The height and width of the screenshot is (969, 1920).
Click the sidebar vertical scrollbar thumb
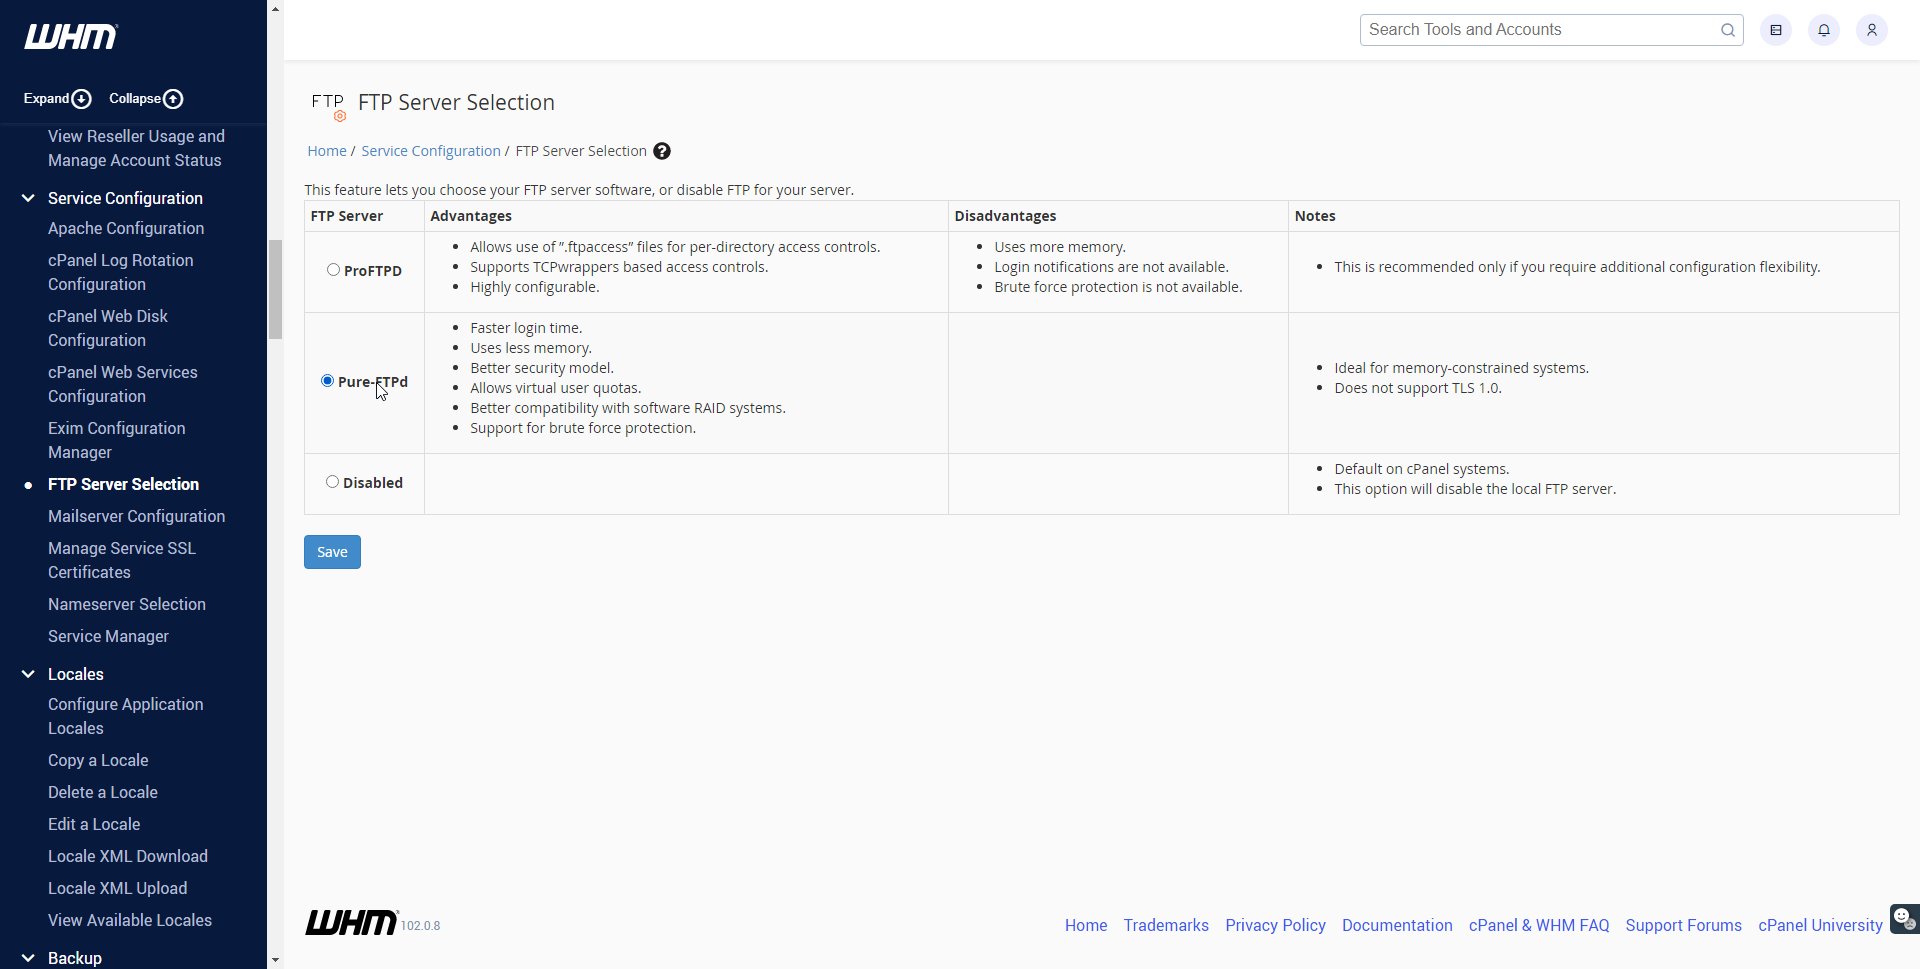(275, 290)
